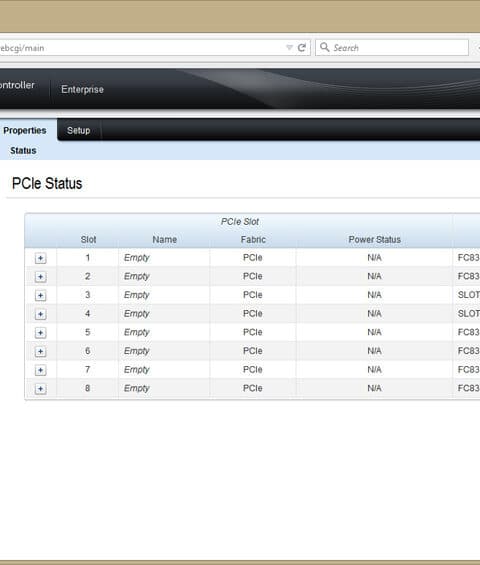
Task: Select the Empty name in slot 4 row
Action: coord(137,314)
